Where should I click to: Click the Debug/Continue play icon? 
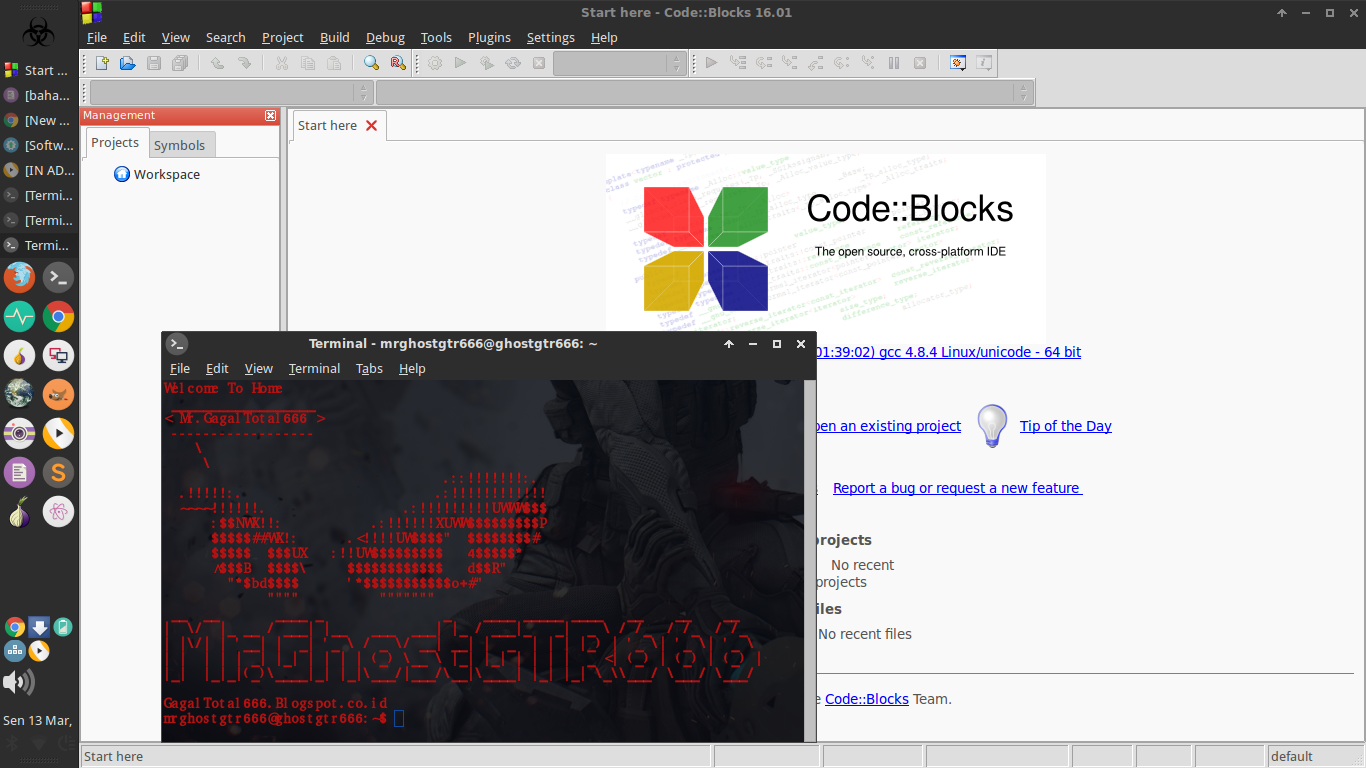tap(711, 63)
